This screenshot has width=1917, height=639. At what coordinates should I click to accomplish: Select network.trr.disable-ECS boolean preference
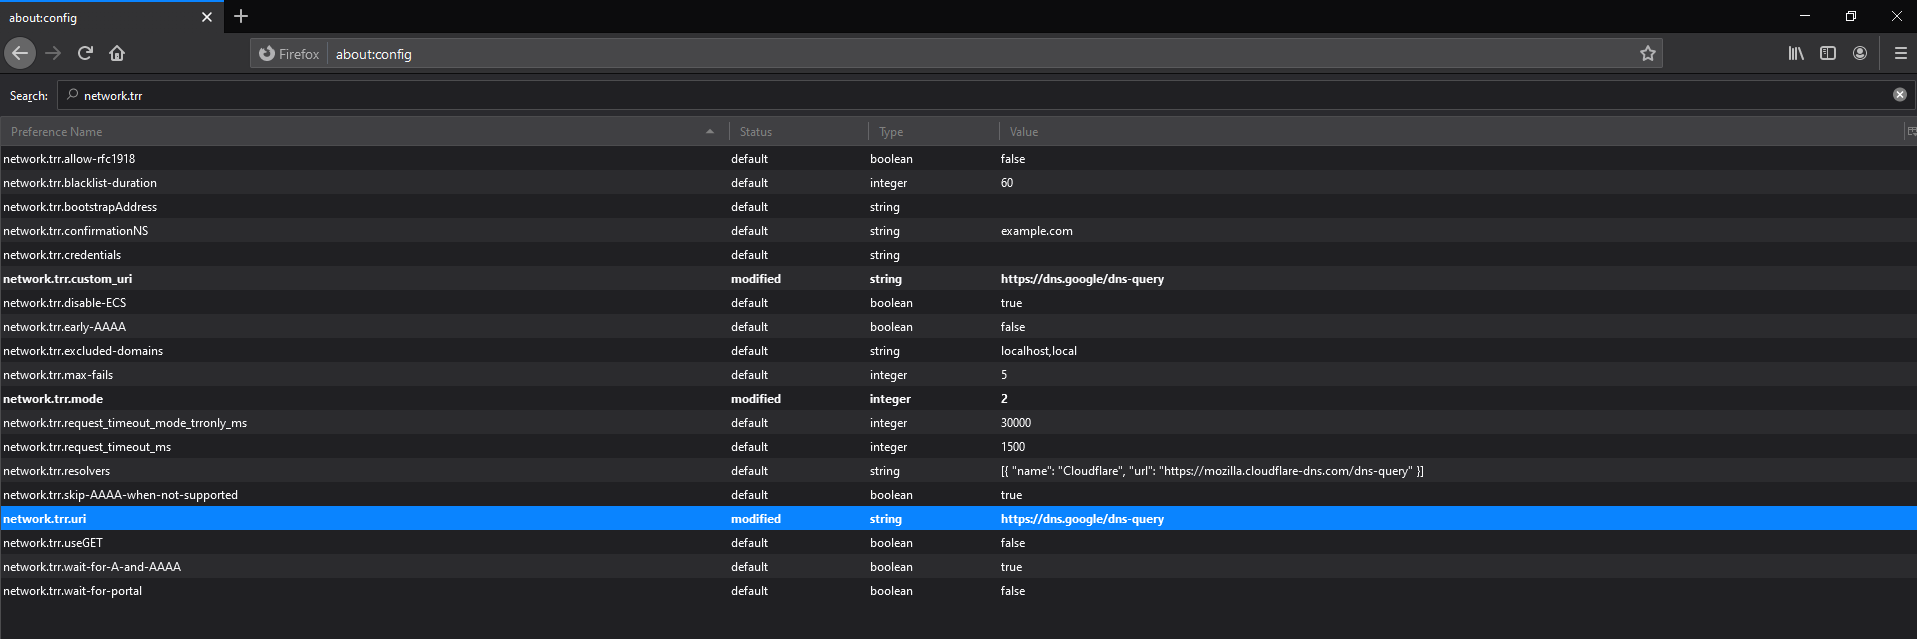coord(65,303)
